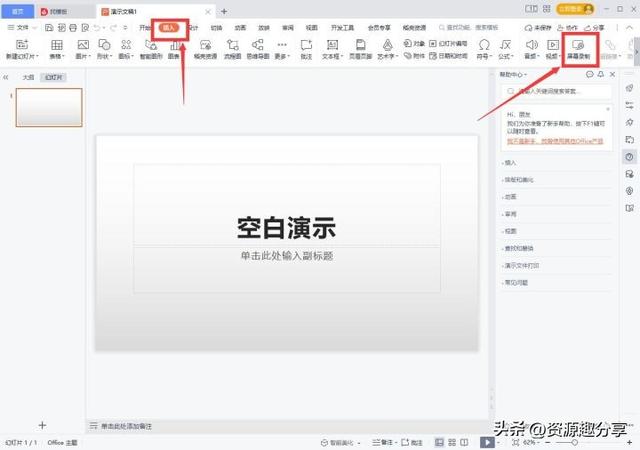Viewport: 640px width, 450px height.
Task: Click the help question-mark icon in right sidebar
Action: [629, 157]
